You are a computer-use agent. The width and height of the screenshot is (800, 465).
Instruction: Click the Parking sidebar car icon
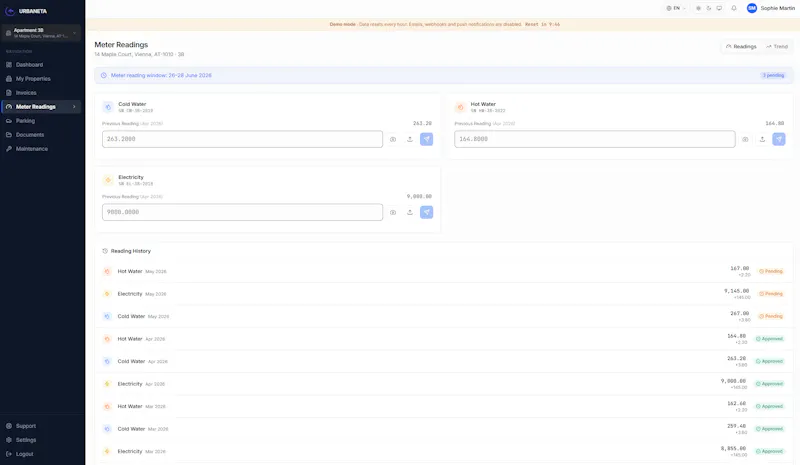click(9, 121)
